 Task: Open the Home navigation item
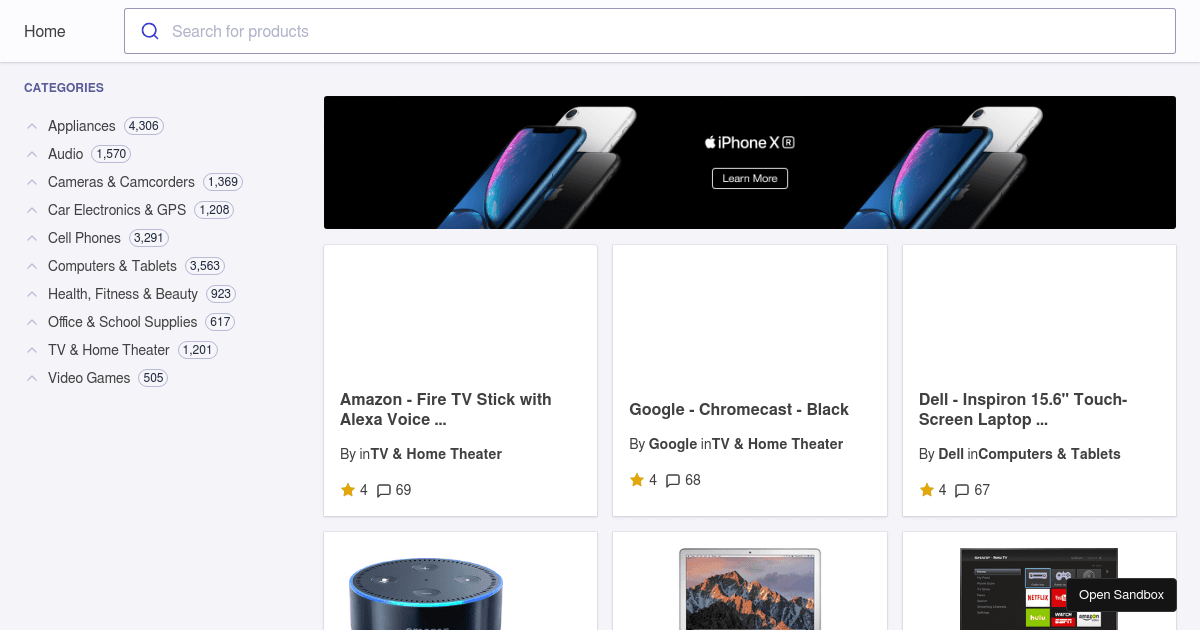pos(44,31)
